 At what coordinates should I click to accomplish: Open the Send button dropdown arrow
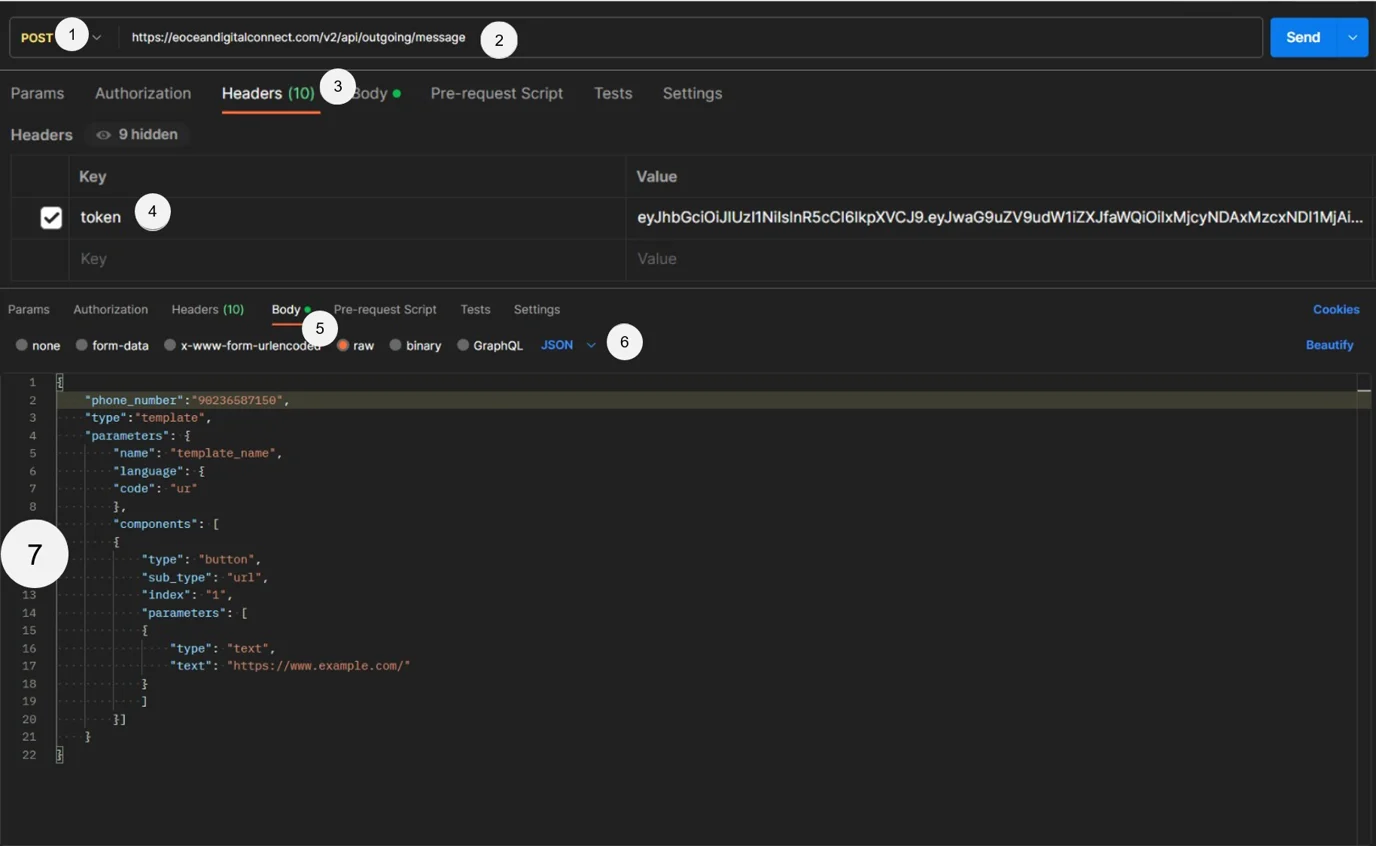pos(1352,37)
